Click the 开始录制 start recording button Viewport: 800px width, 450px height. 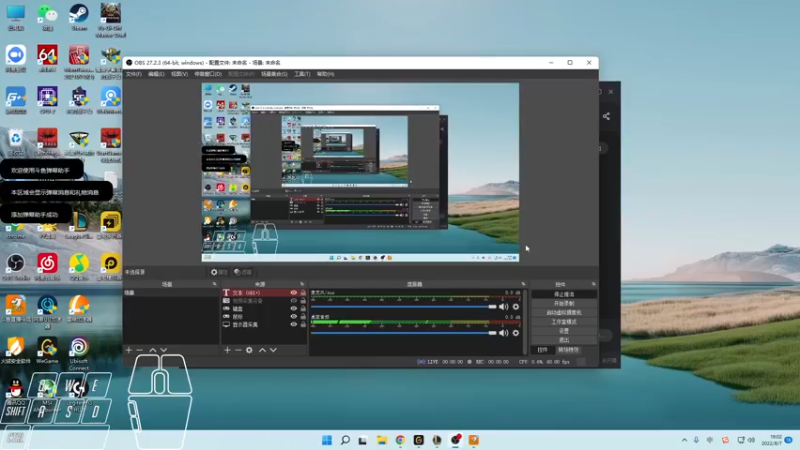click(x=564, y=304)
